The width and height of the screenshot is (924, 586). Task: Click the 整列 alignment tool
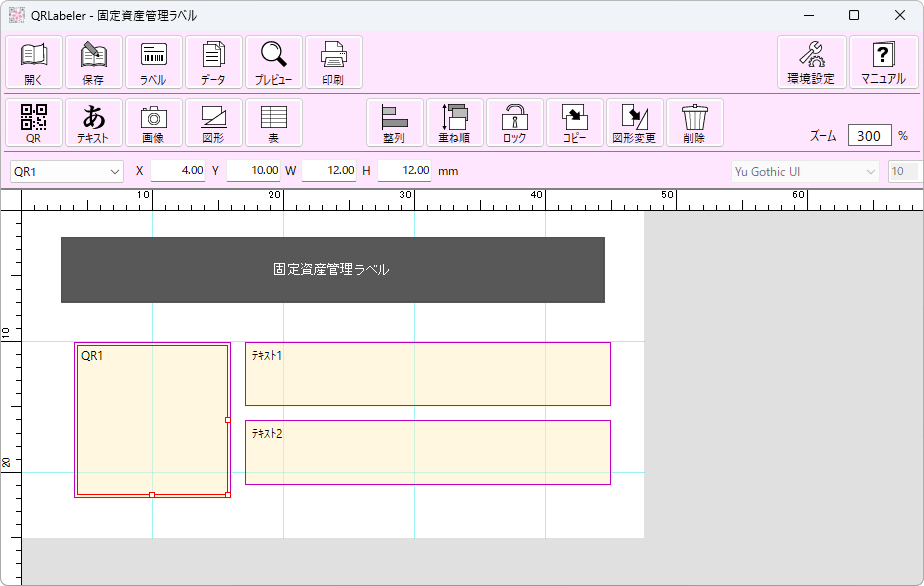point(393,122)
